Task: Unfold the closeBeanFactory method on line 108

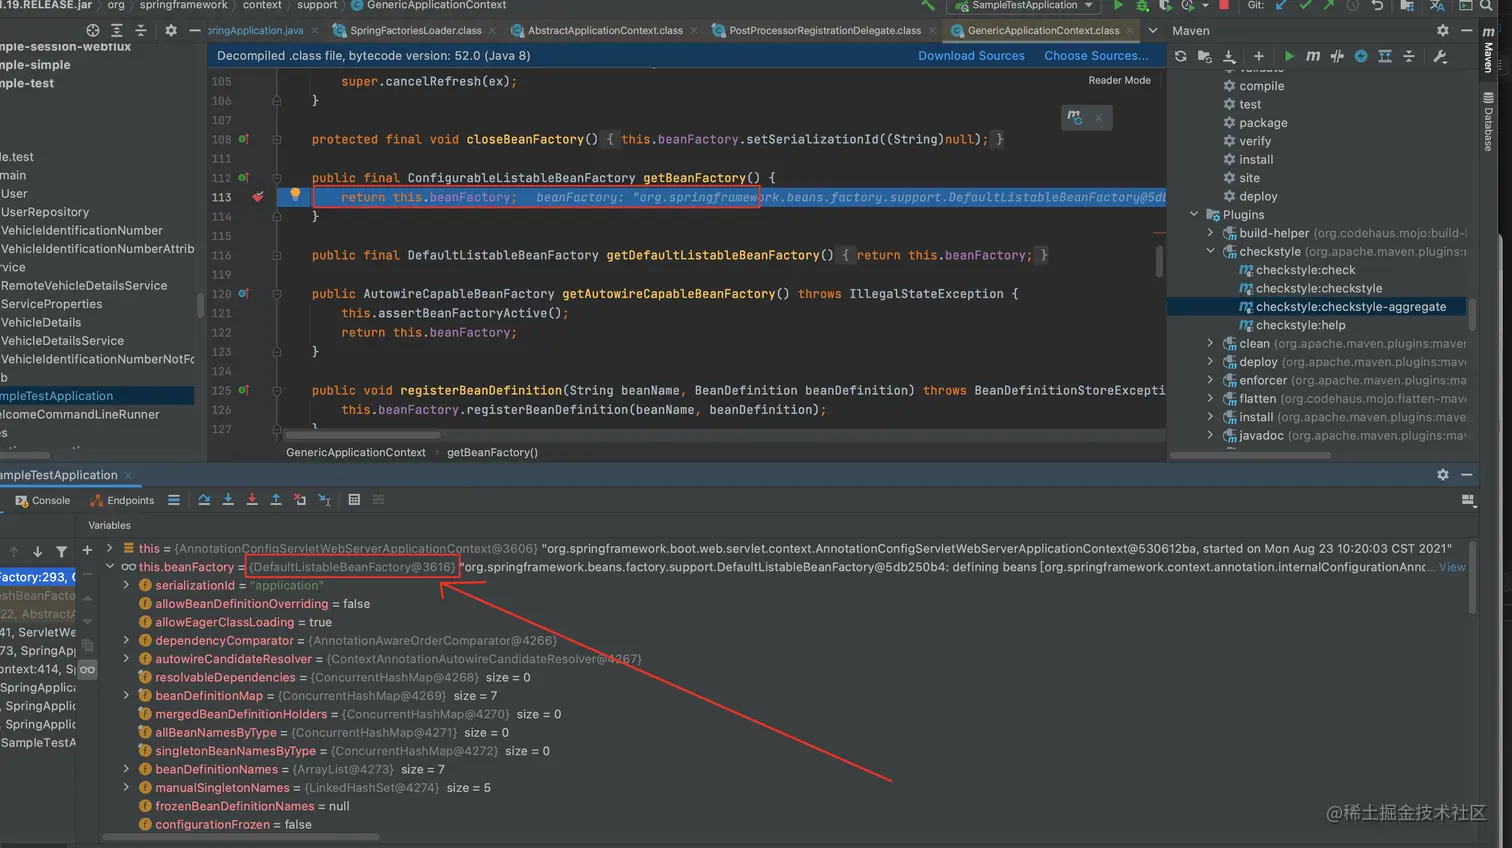Action: click(277, 140)
